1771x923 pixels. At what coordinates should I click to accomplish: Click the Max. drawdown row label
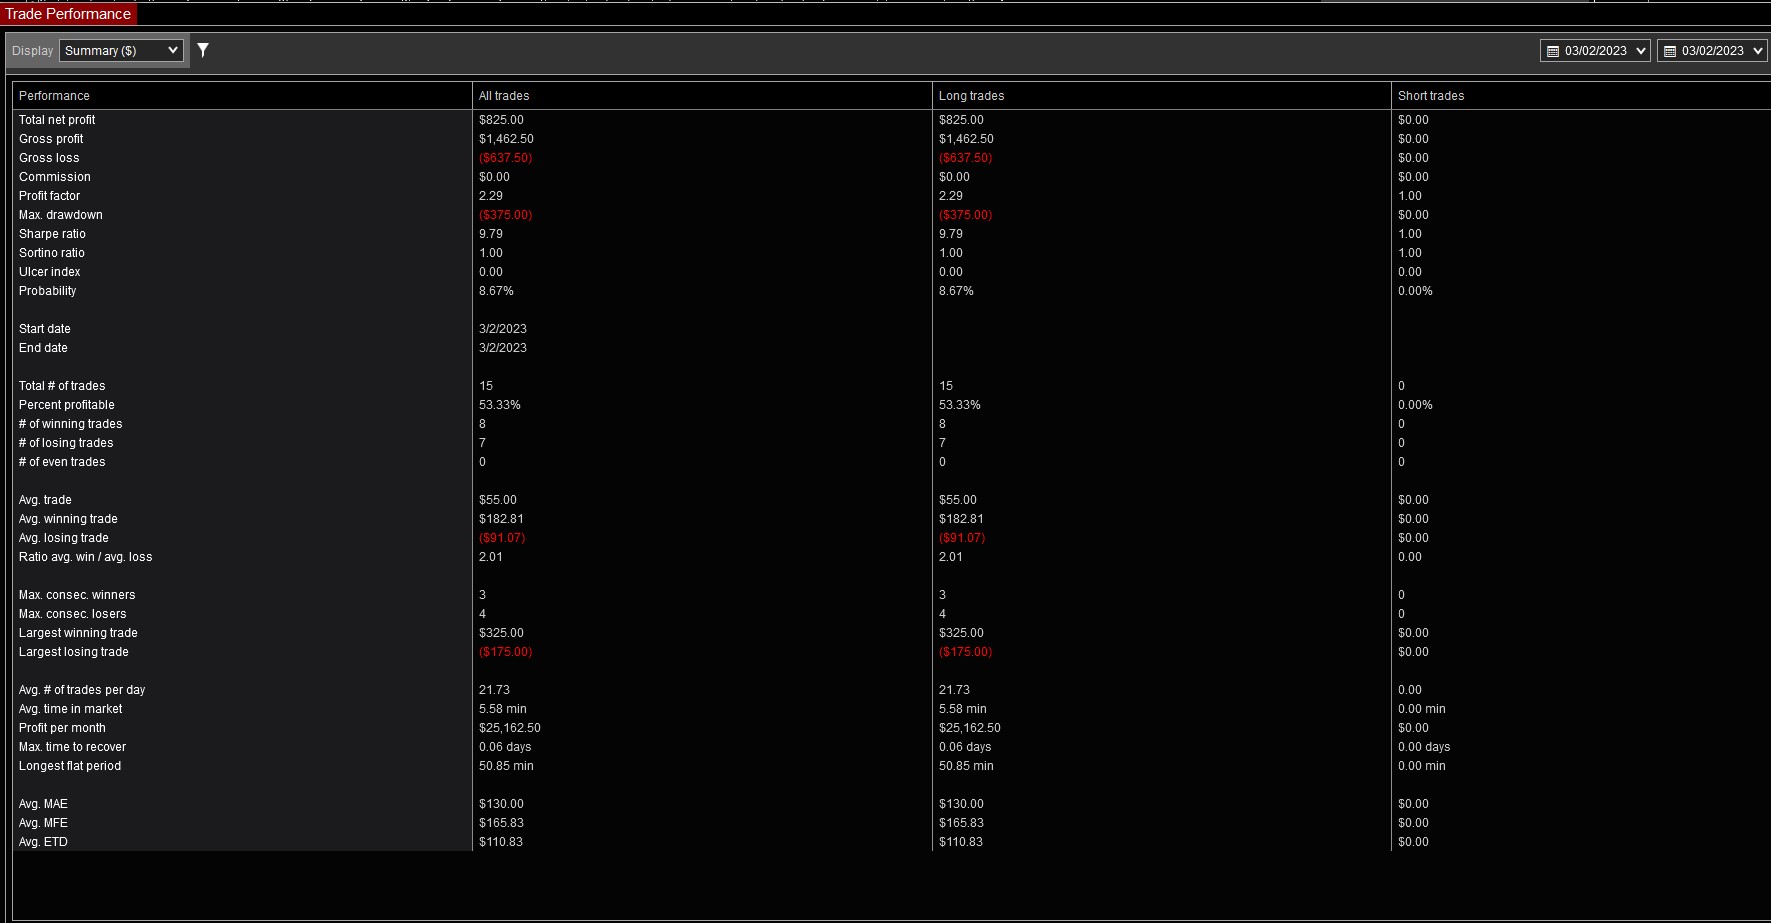click(61, 215)
